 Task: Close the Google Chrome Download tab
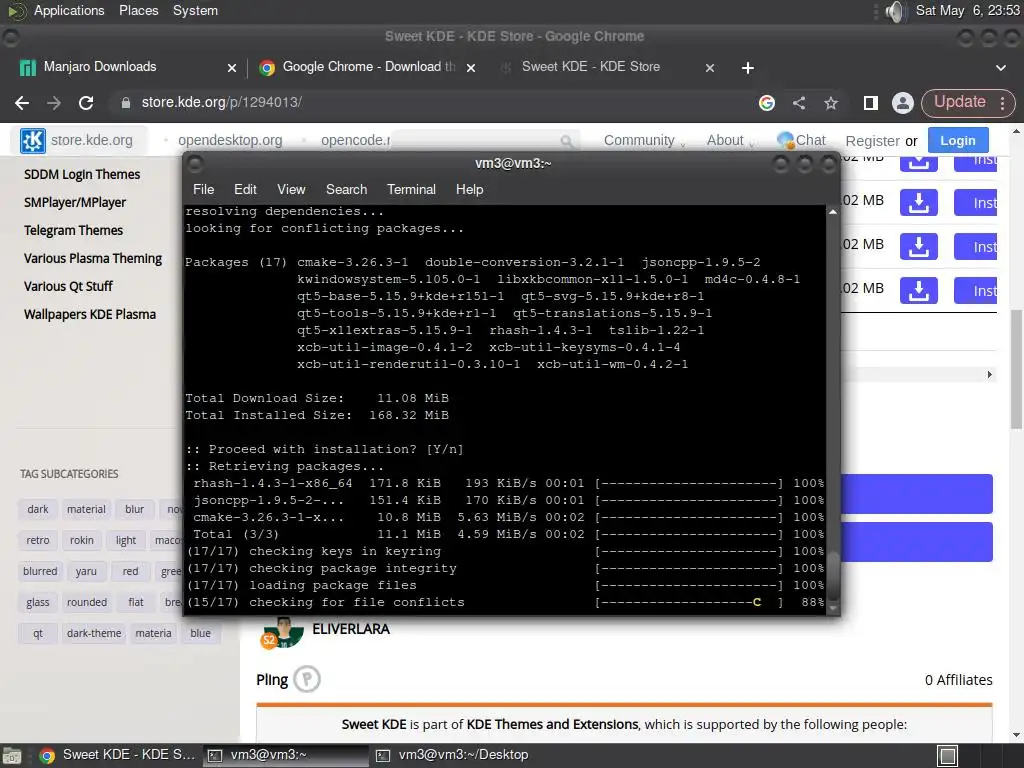pyautogui.click(x=471, y=67)
